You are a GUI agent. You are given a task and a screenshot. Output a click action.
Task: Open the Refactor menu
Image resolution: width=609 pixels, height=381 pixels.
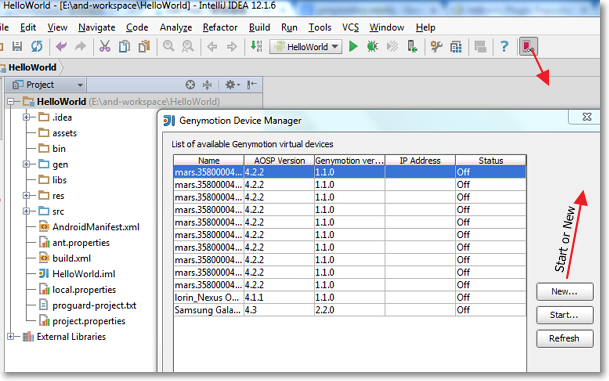pos(220,28)
